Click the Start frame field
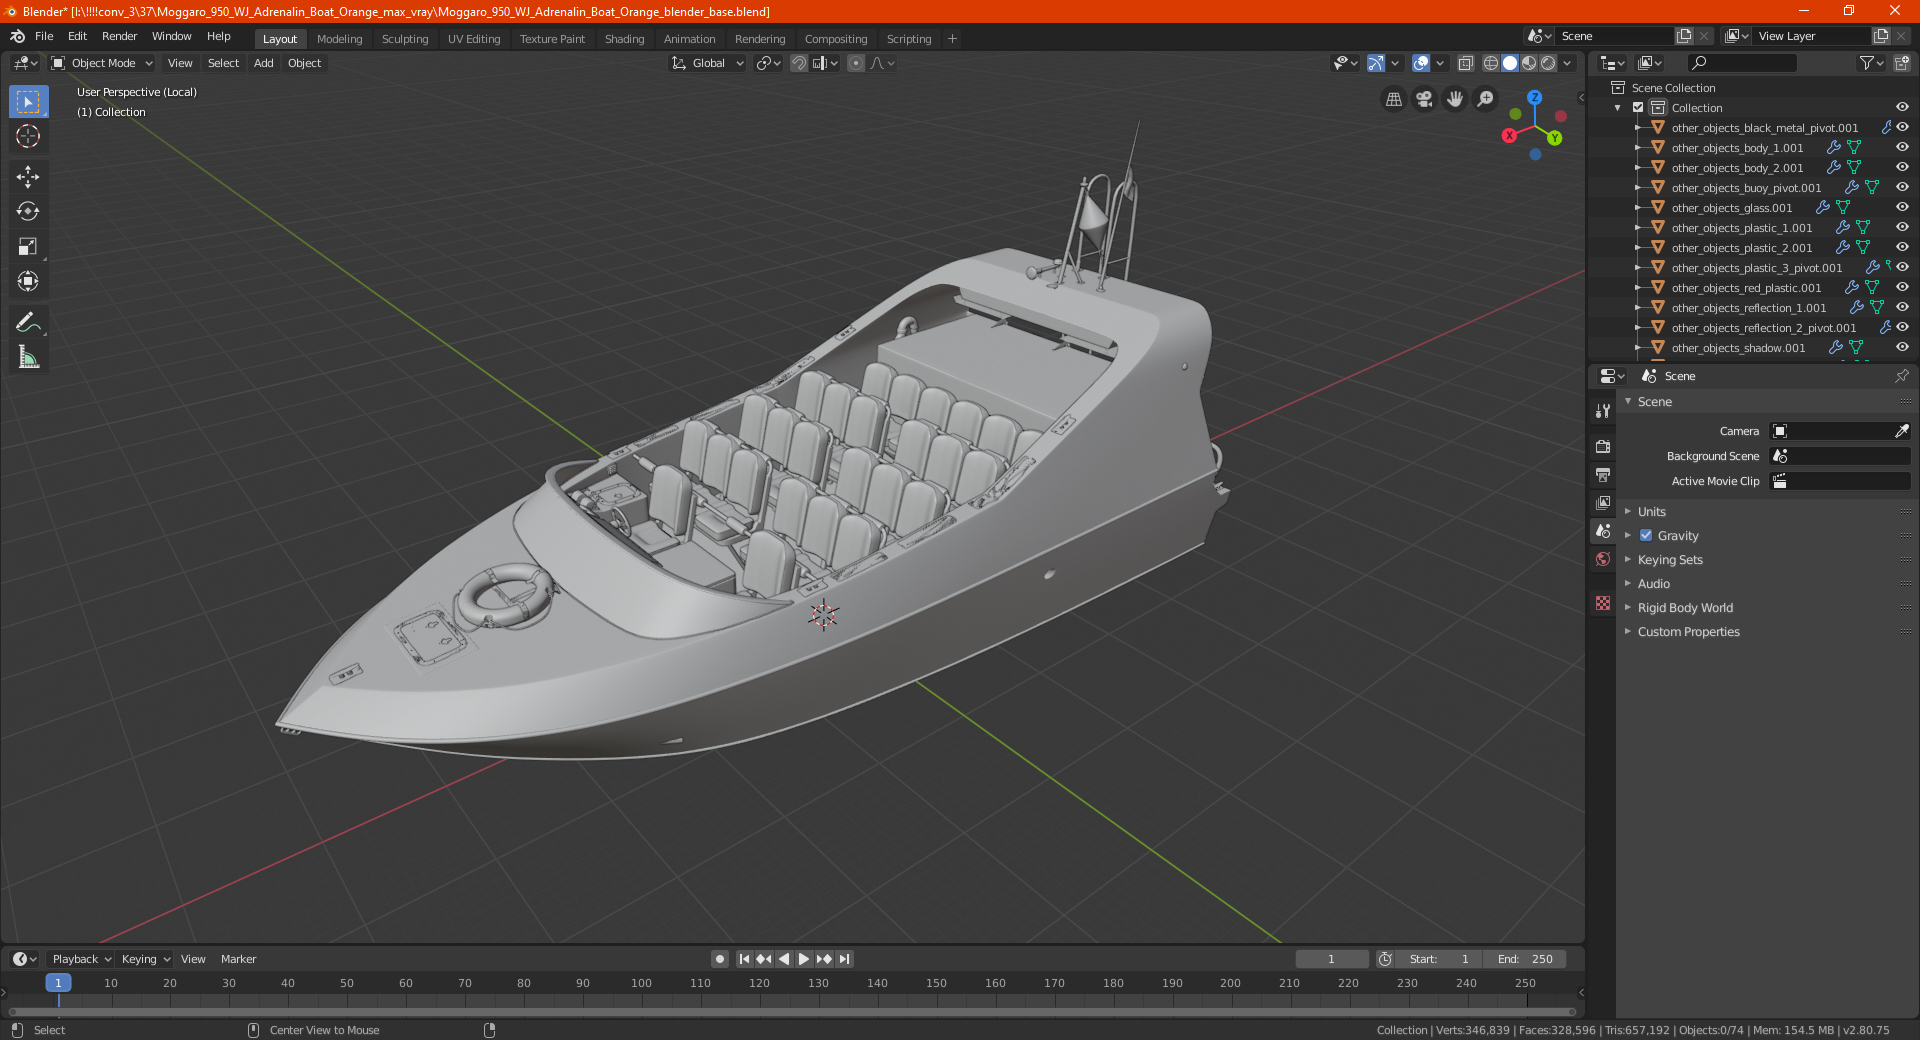Image resolution: width=1920 pixels, height=1040 pixels. pyautogui.click(x=1439, y=959)
